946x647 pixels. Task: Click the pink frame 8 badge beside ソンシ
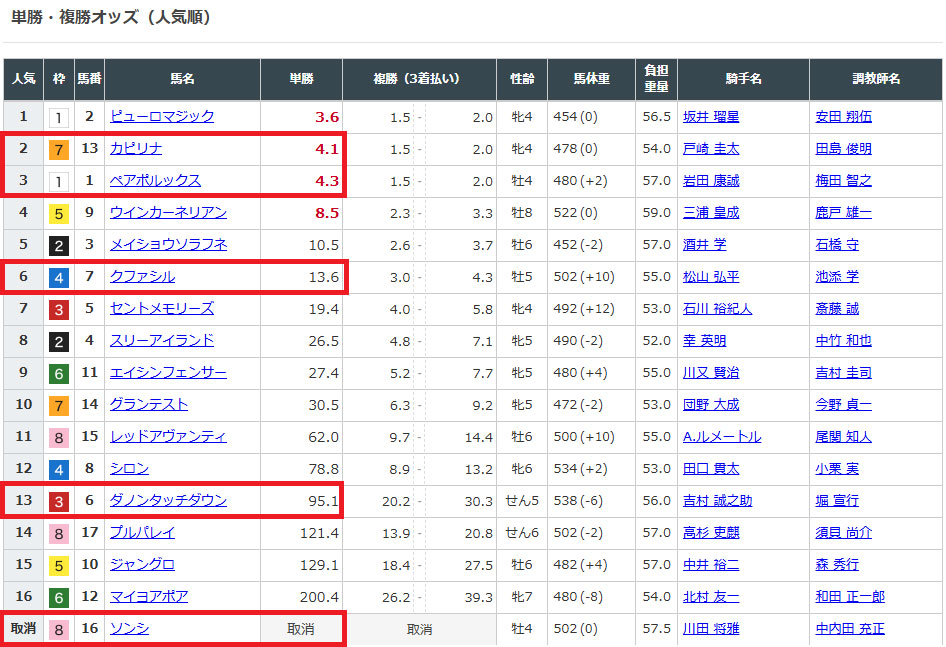coord(60,629)
